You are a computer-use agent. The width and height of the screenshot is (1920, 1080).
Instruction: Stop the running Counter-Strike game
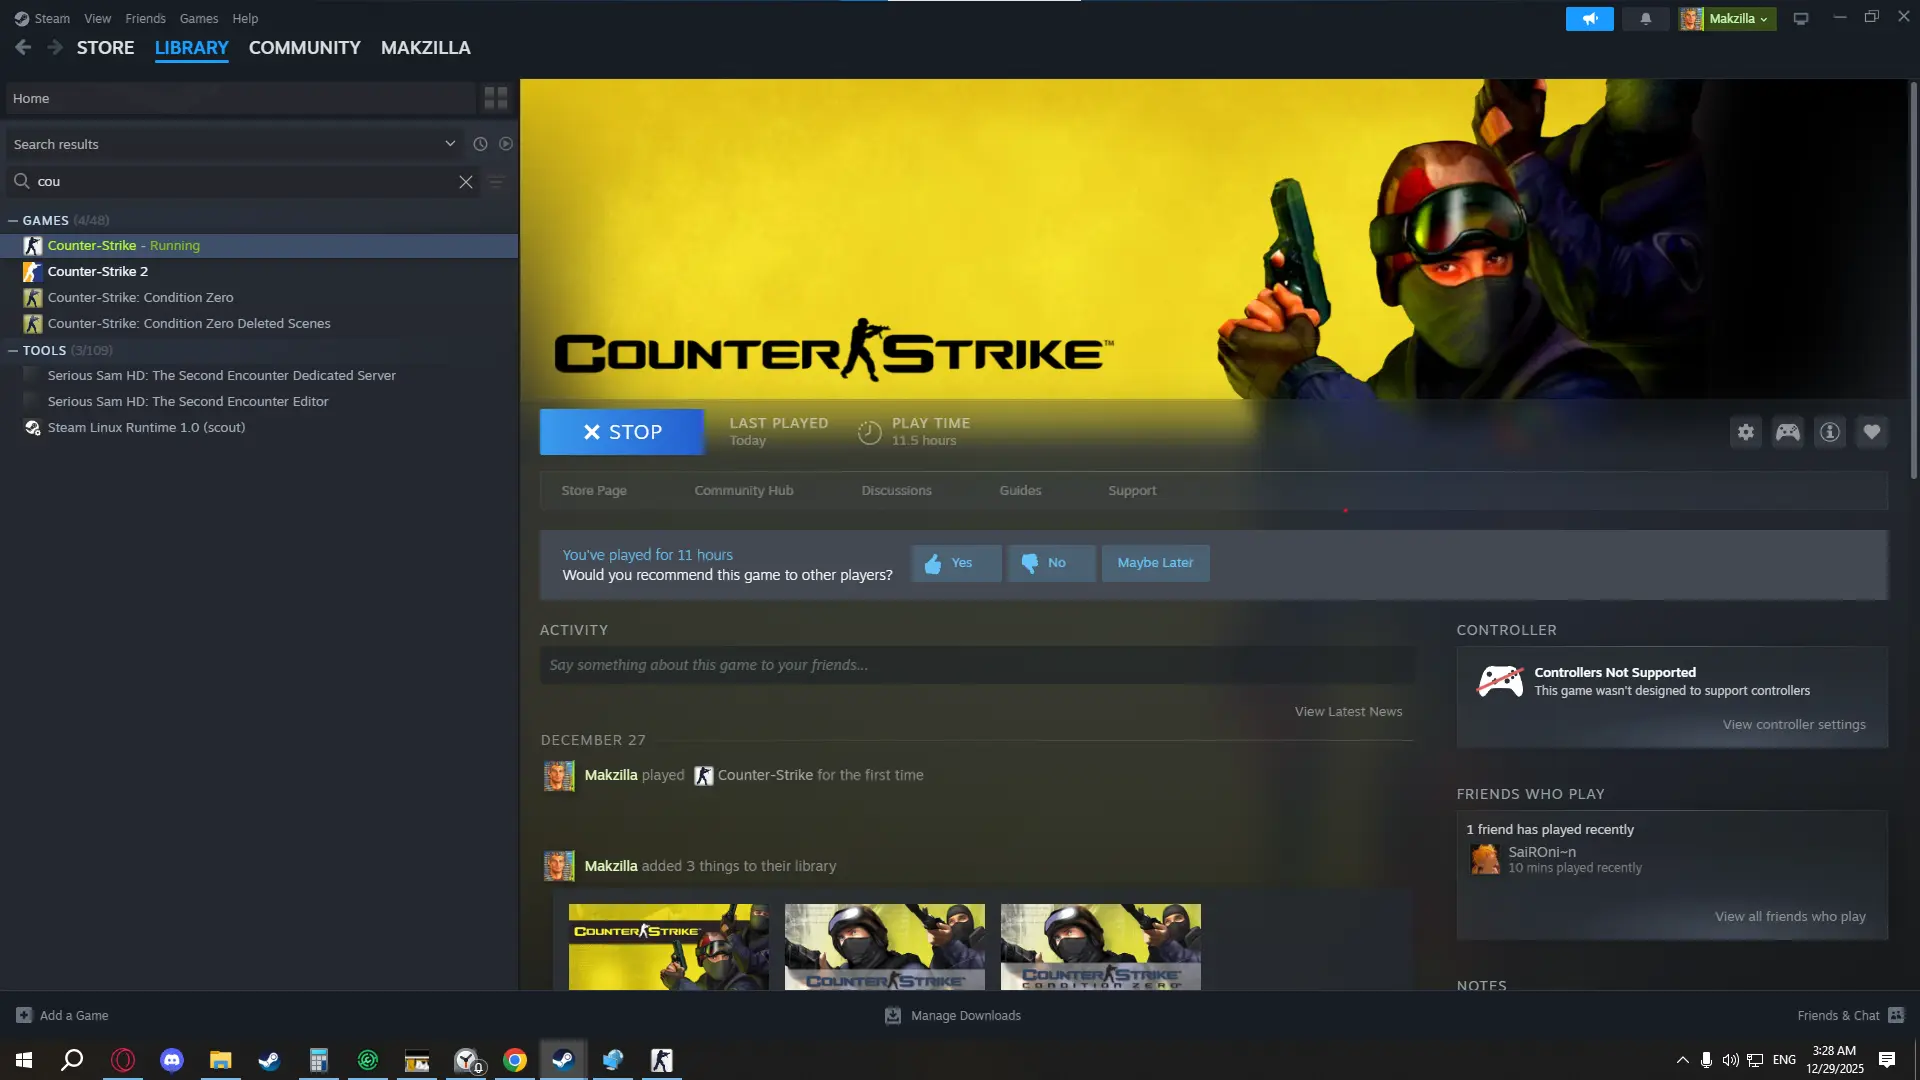(622, 432)
